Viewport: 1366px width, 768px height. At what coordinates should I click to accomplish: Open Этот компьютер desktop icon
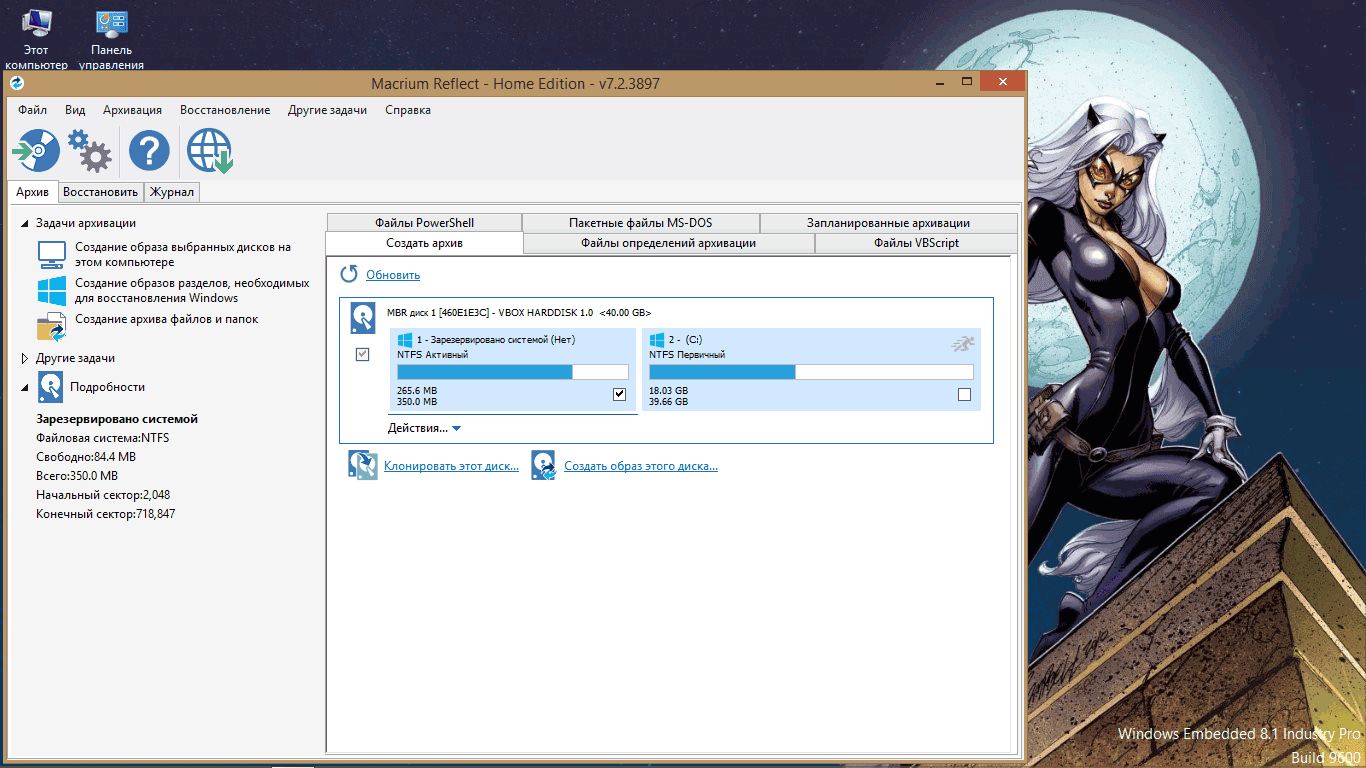coord(36,40)
